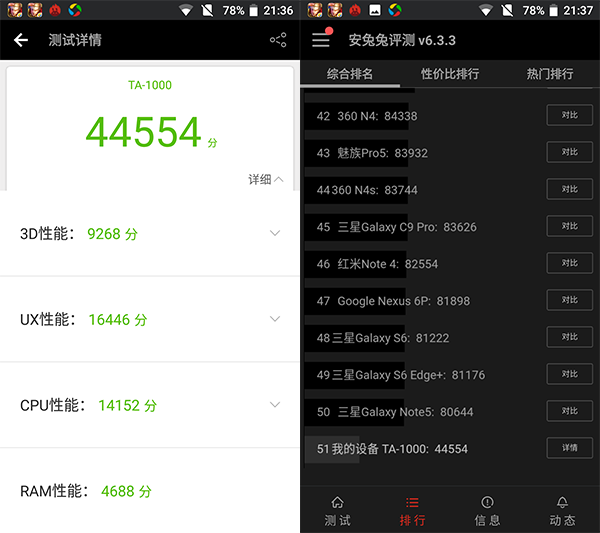Tap the 信息 info icon in bottom navigation
Screen dimensions: 600x533
tap(488, 502)
